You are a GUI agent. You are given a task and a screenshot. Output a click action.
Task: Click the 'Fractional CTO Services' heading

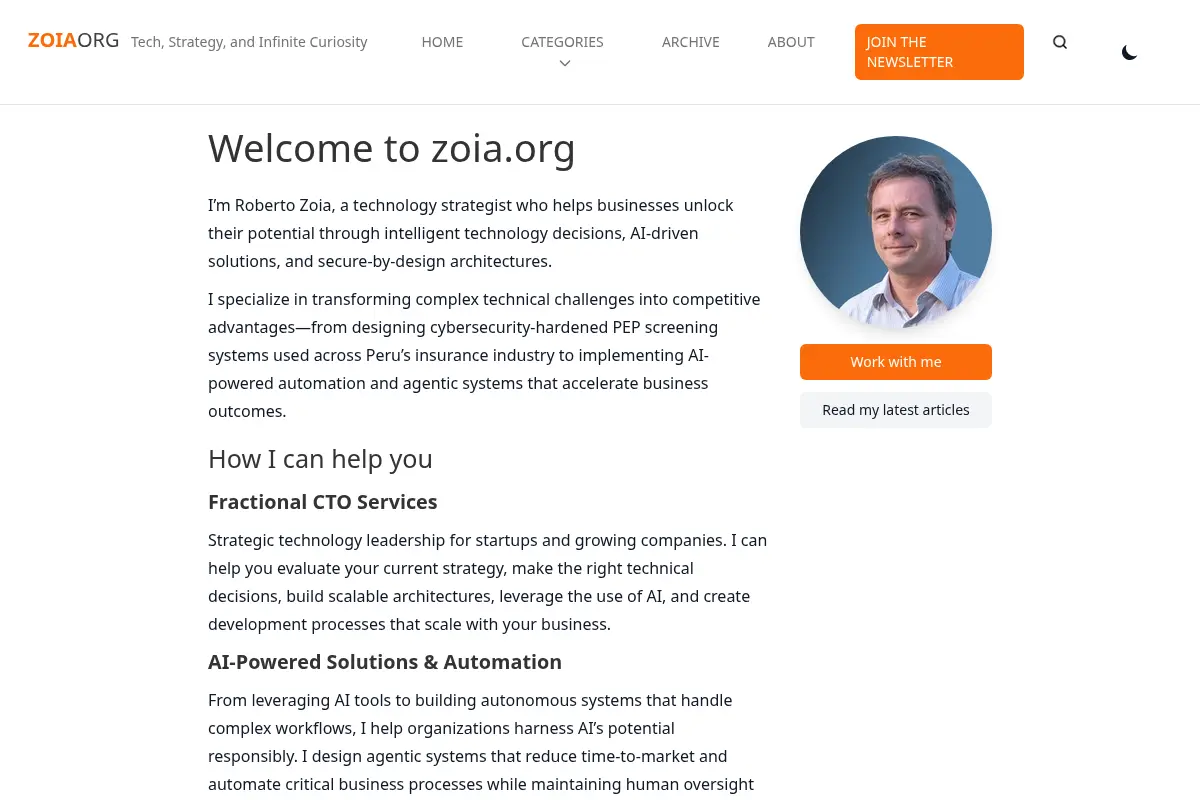click(x=323, y=502)
